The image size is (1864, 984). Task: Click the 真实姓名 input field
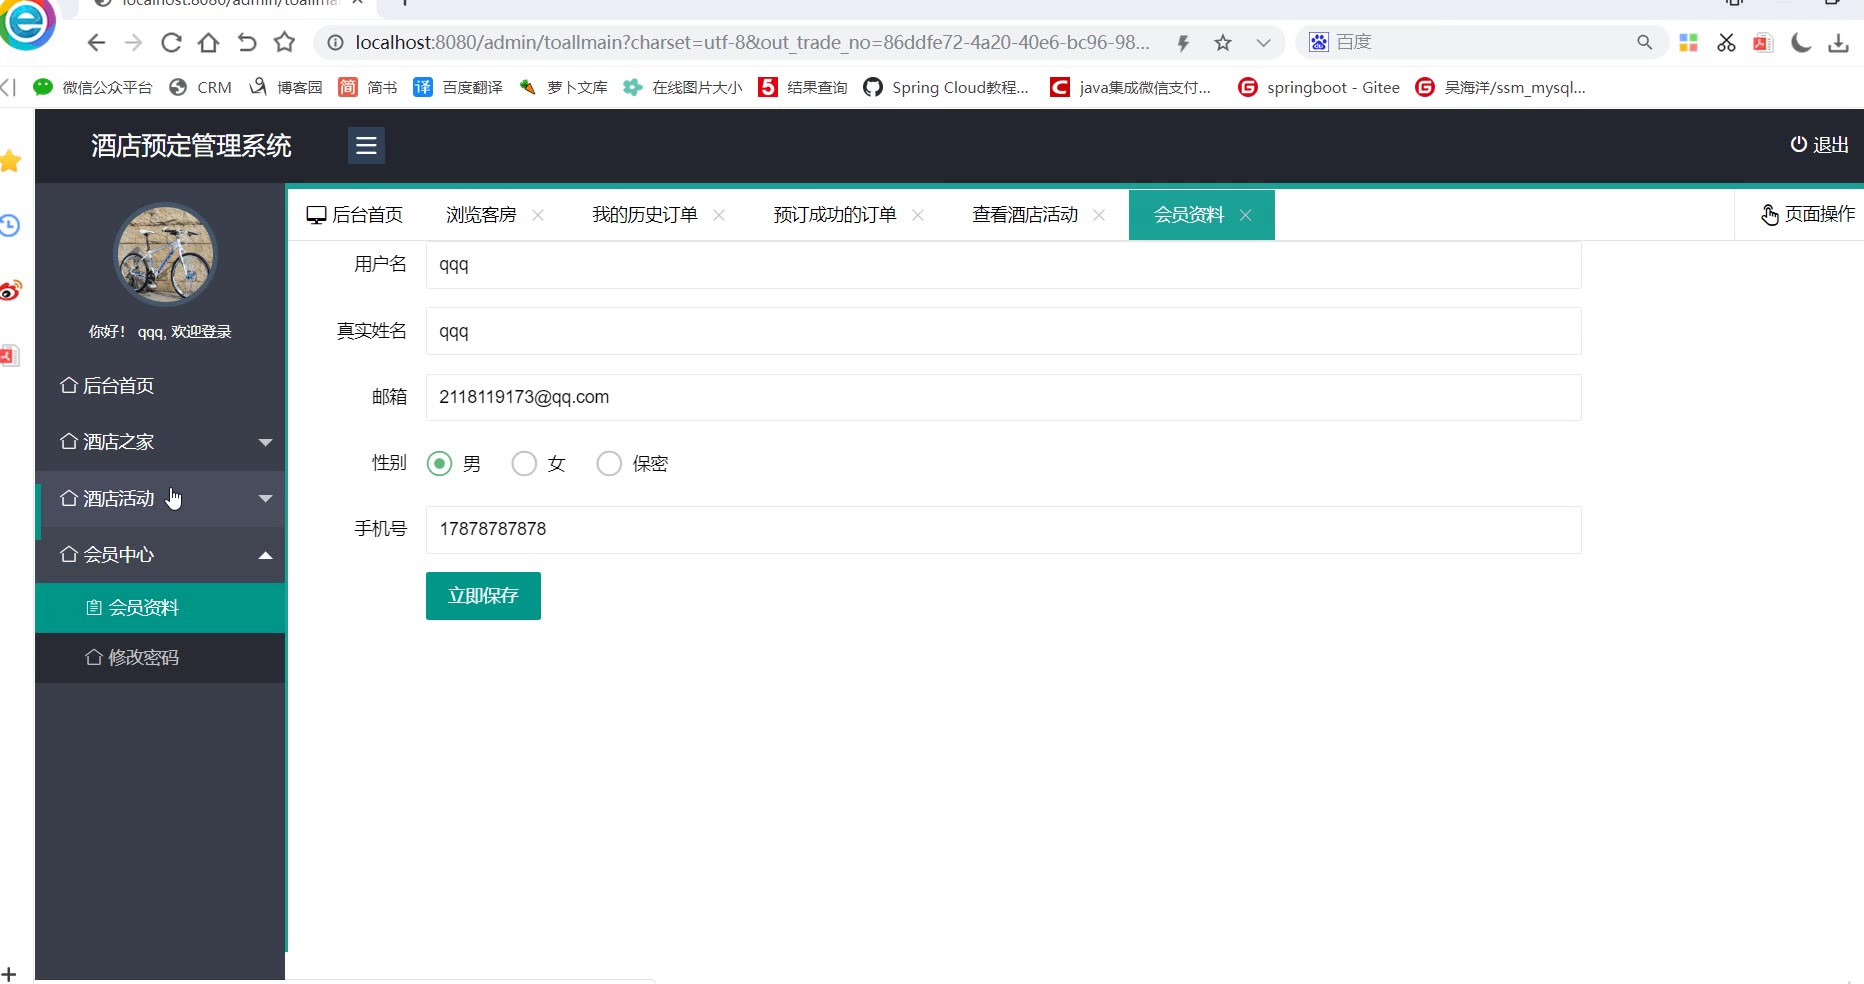(1003, 331)
